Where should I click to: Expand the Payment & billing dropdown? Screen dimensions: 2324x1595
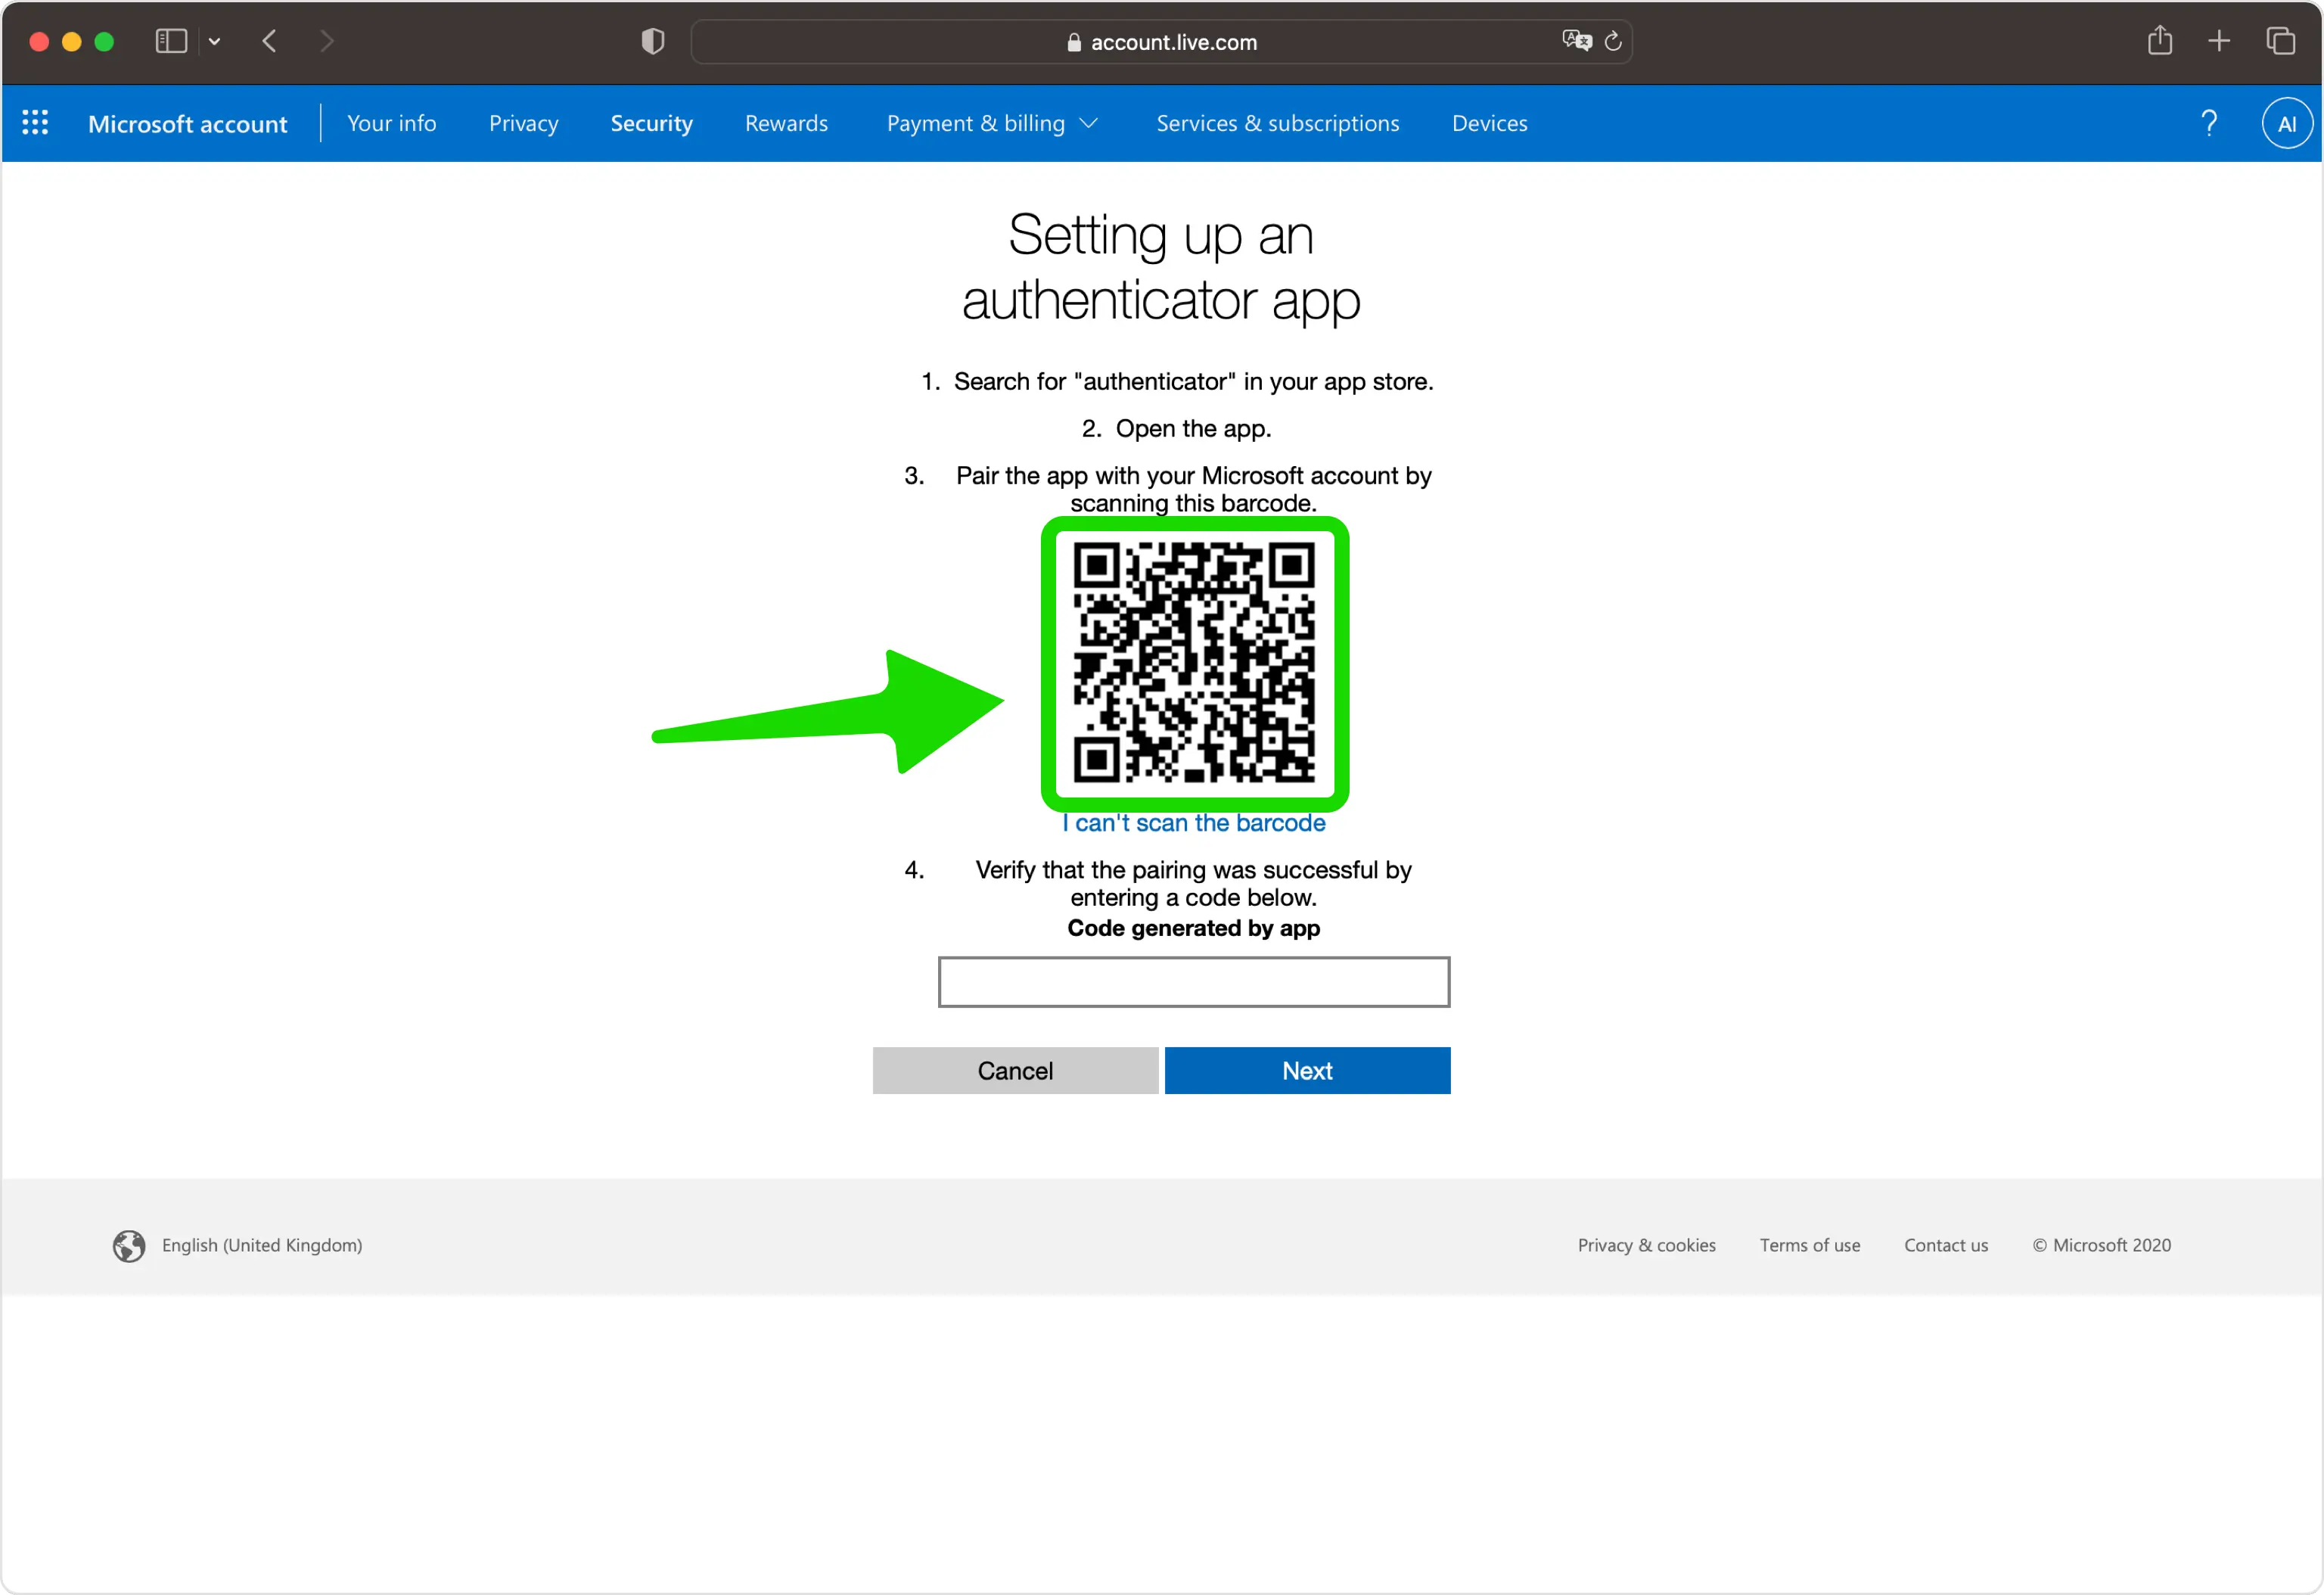pyautogui.click(x=992, y=123)
